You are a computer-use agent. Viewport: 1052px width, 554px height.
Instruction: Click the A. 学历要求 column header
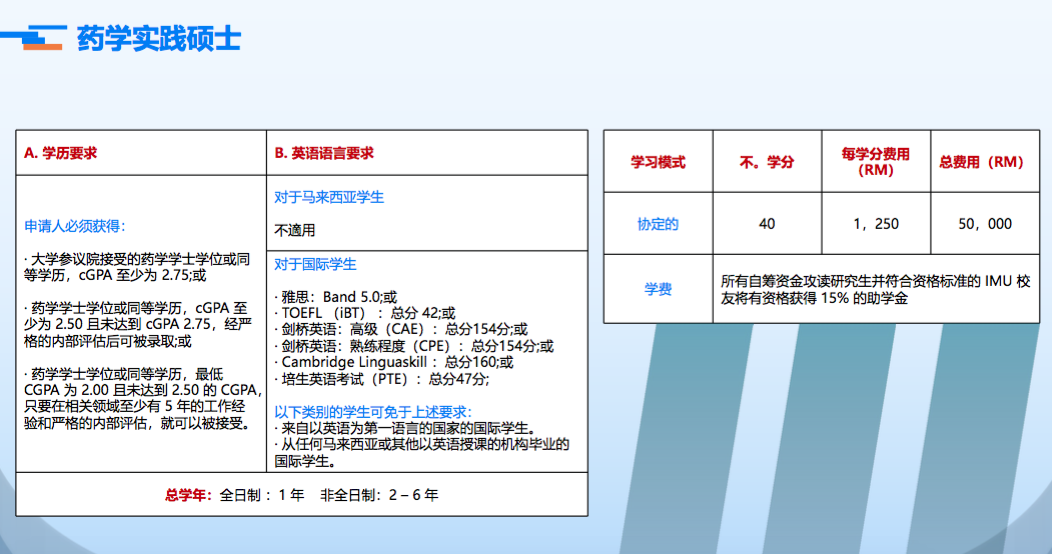(61, 153)
